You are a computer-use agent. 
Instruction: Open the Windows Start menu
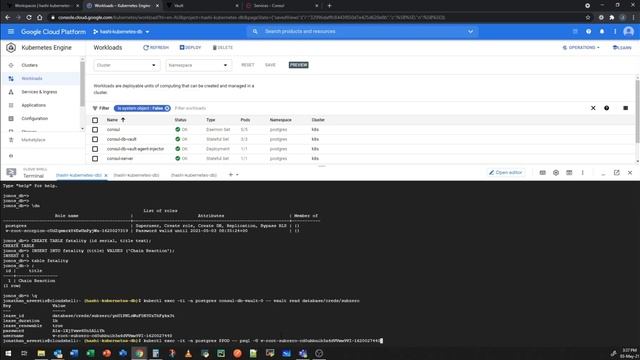pyautogui.click(x=8, y=353)
